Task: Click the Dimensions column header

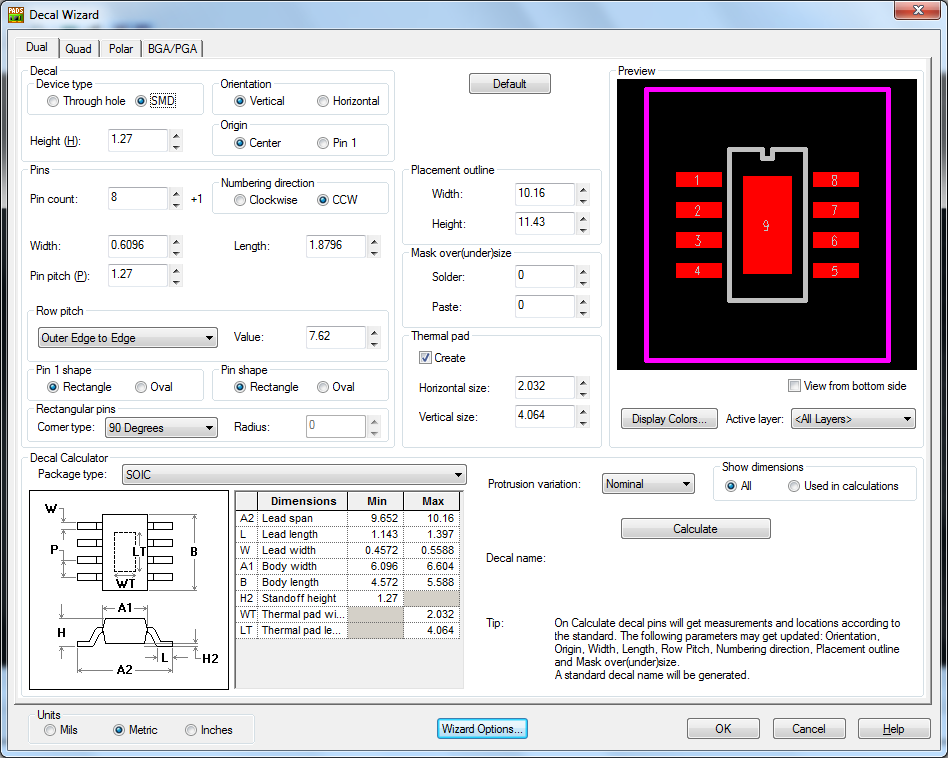Action: [x=302, y=501]
